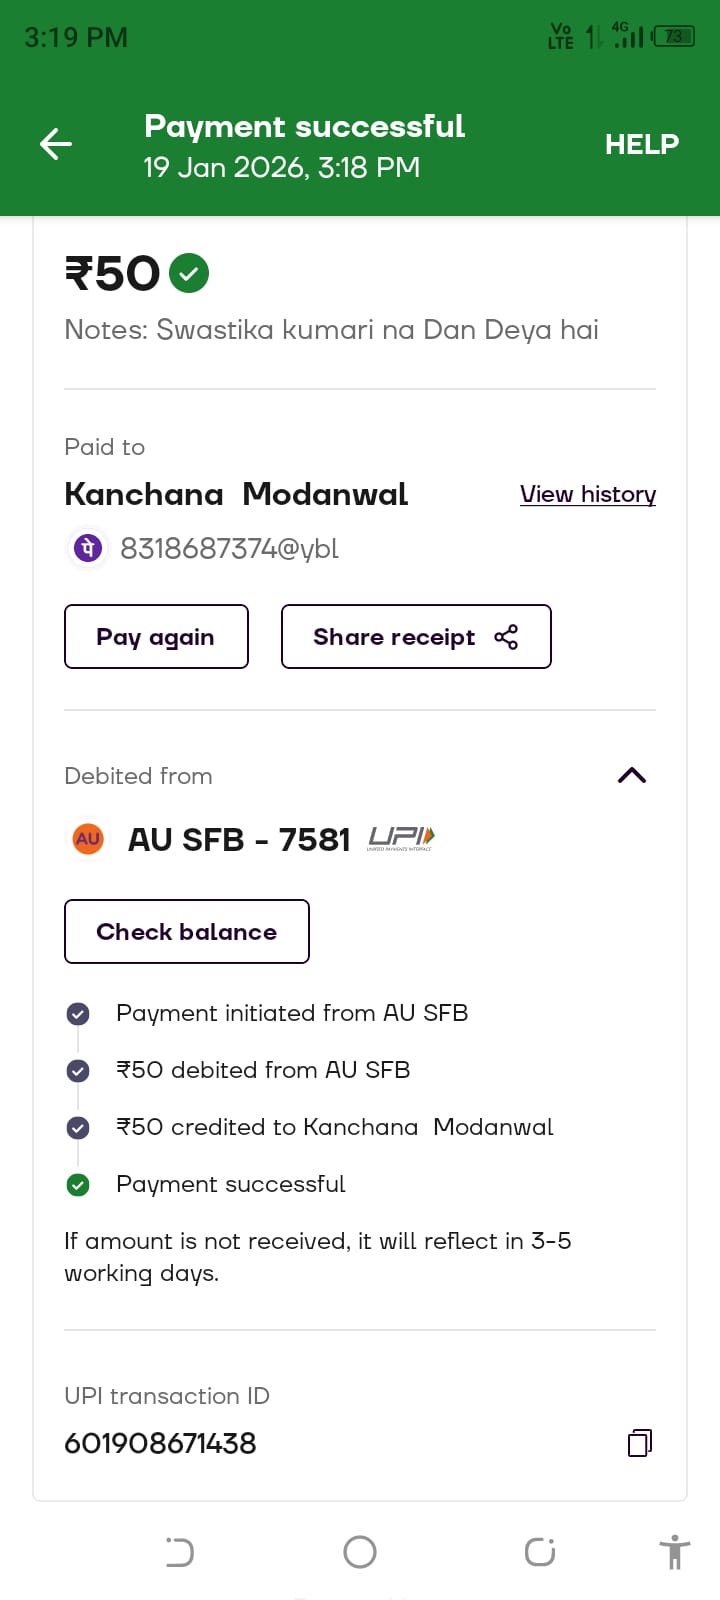Collapse the Debited from section
720x1600 pixels.
coord(632,776)
